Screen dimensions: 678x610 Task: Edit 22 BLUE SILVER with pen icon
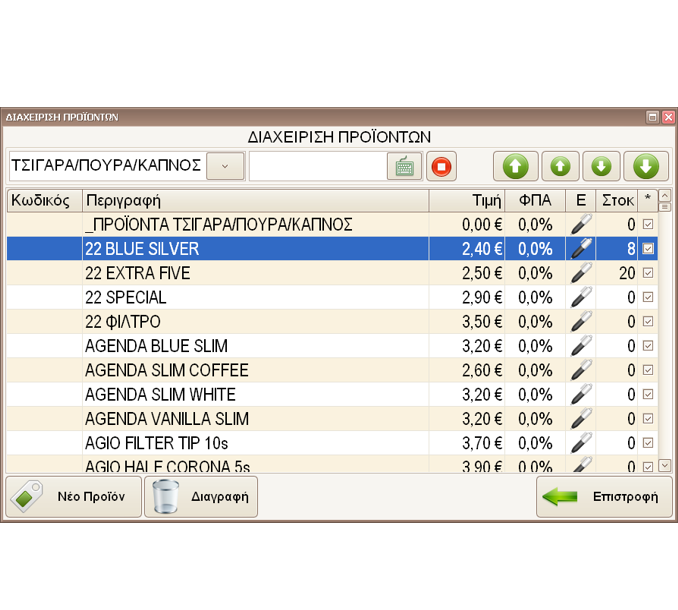pos(581,249)
